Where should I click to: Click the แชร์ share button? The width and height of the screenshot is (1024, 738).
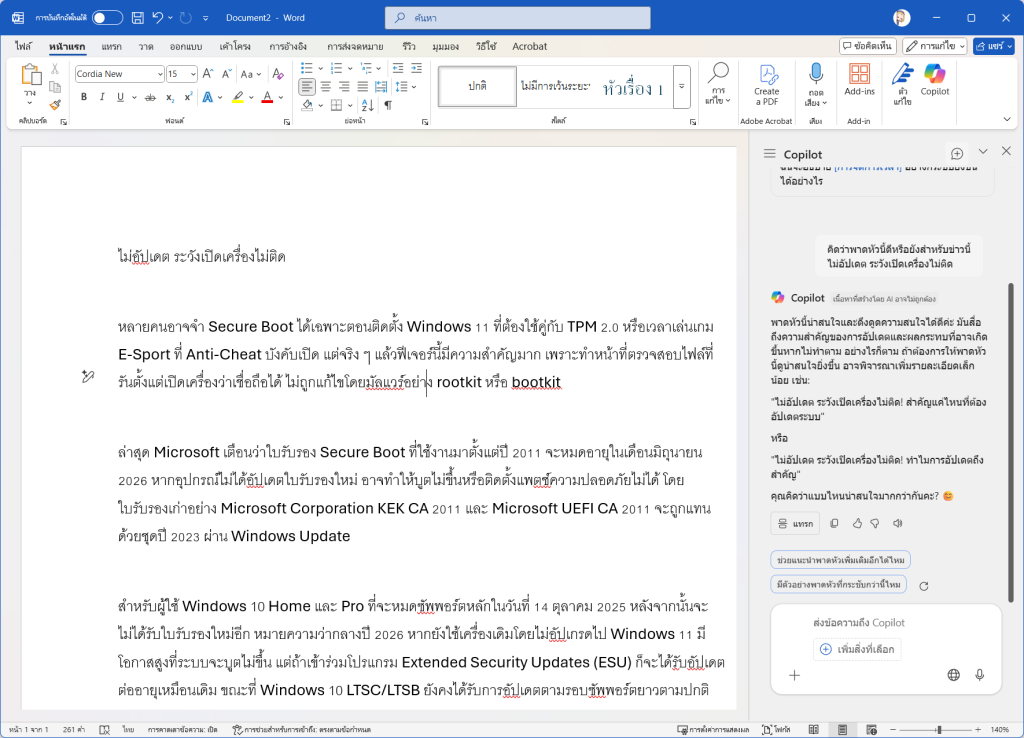click(993, 46)
